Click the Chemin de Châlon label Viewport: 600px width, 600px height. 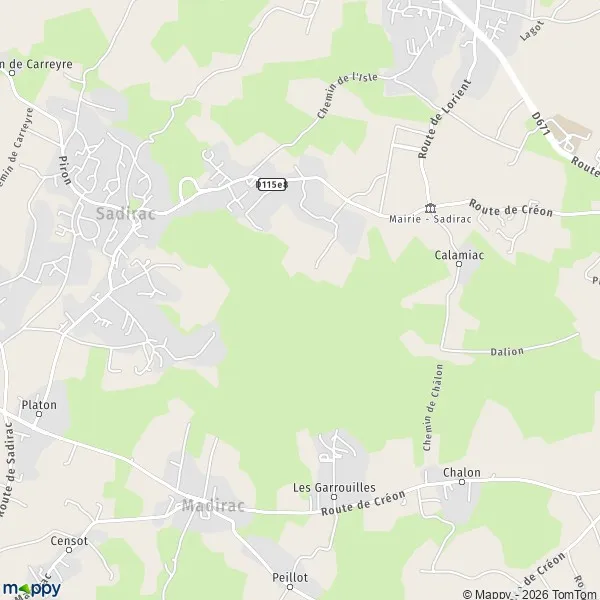point(433,407)
